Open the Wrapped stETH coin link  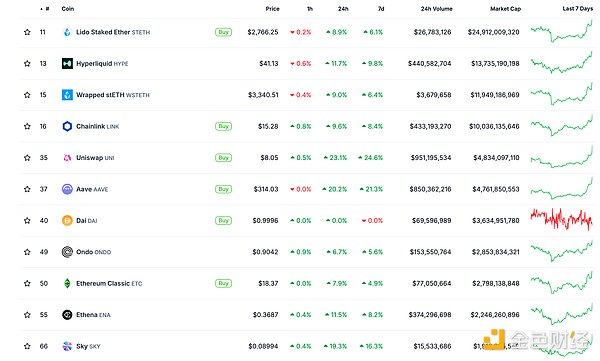[113, 95]
